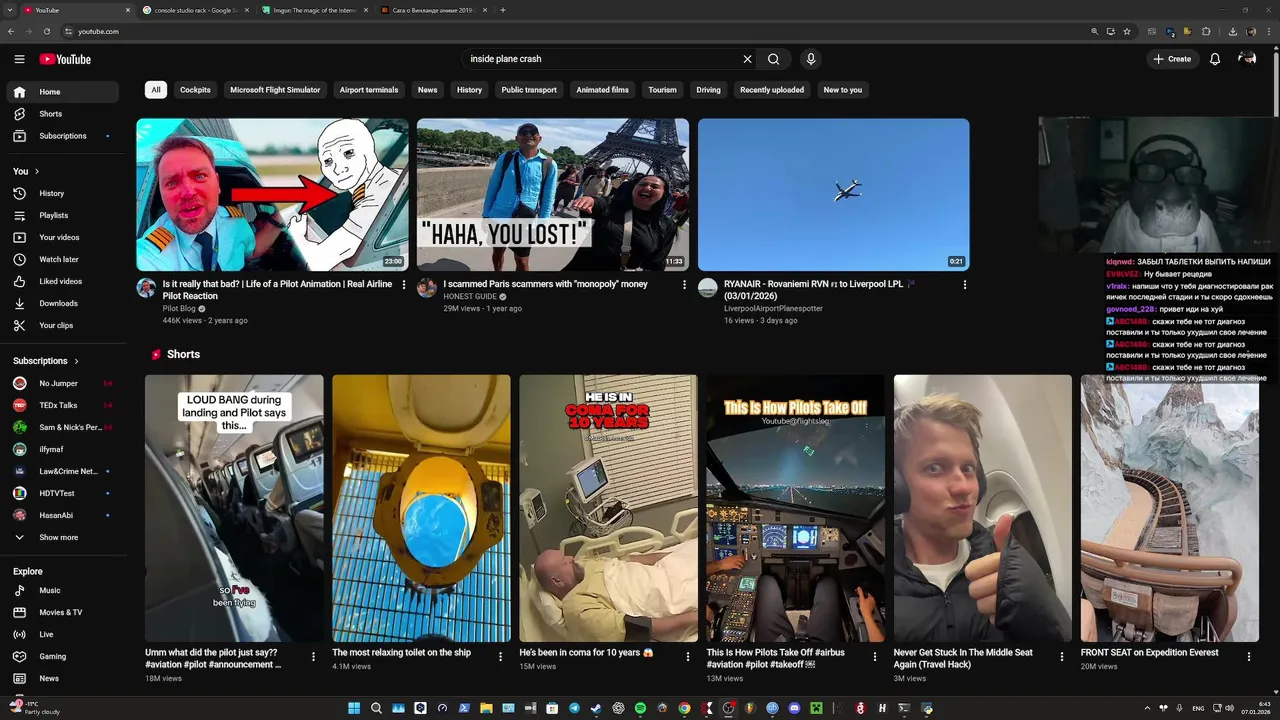
Task: Open Movies & TV under Explore
Action: click(x=62, y=612)
